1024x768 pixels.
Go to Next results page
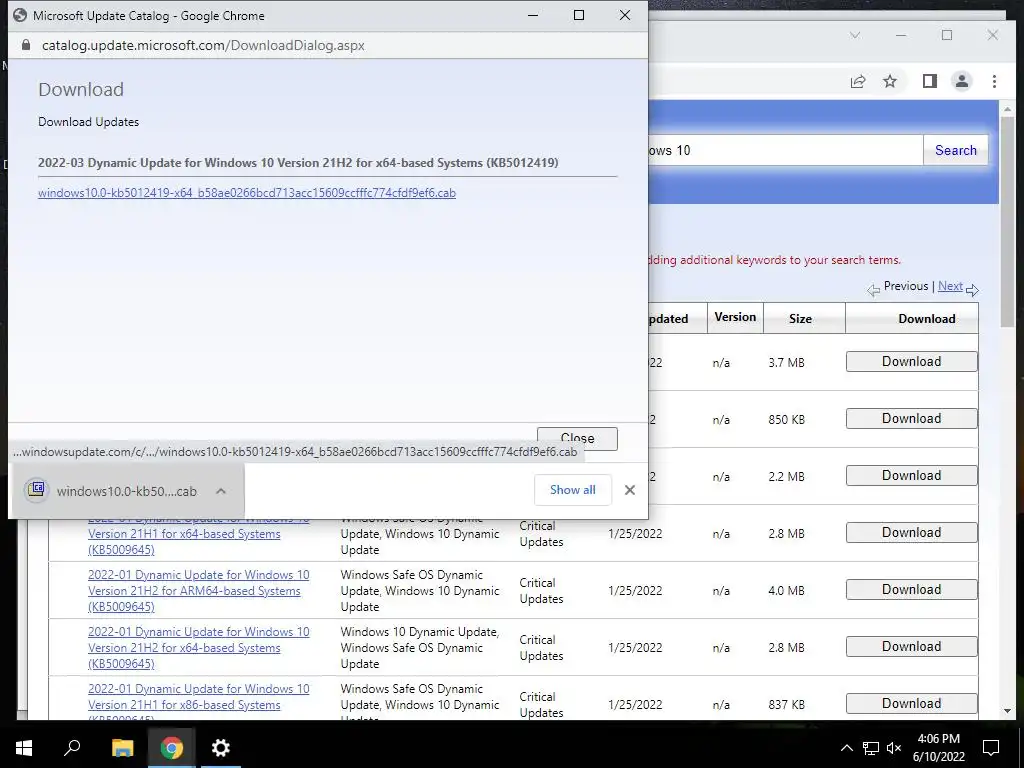pyautogui.click(x=950, y=286)
